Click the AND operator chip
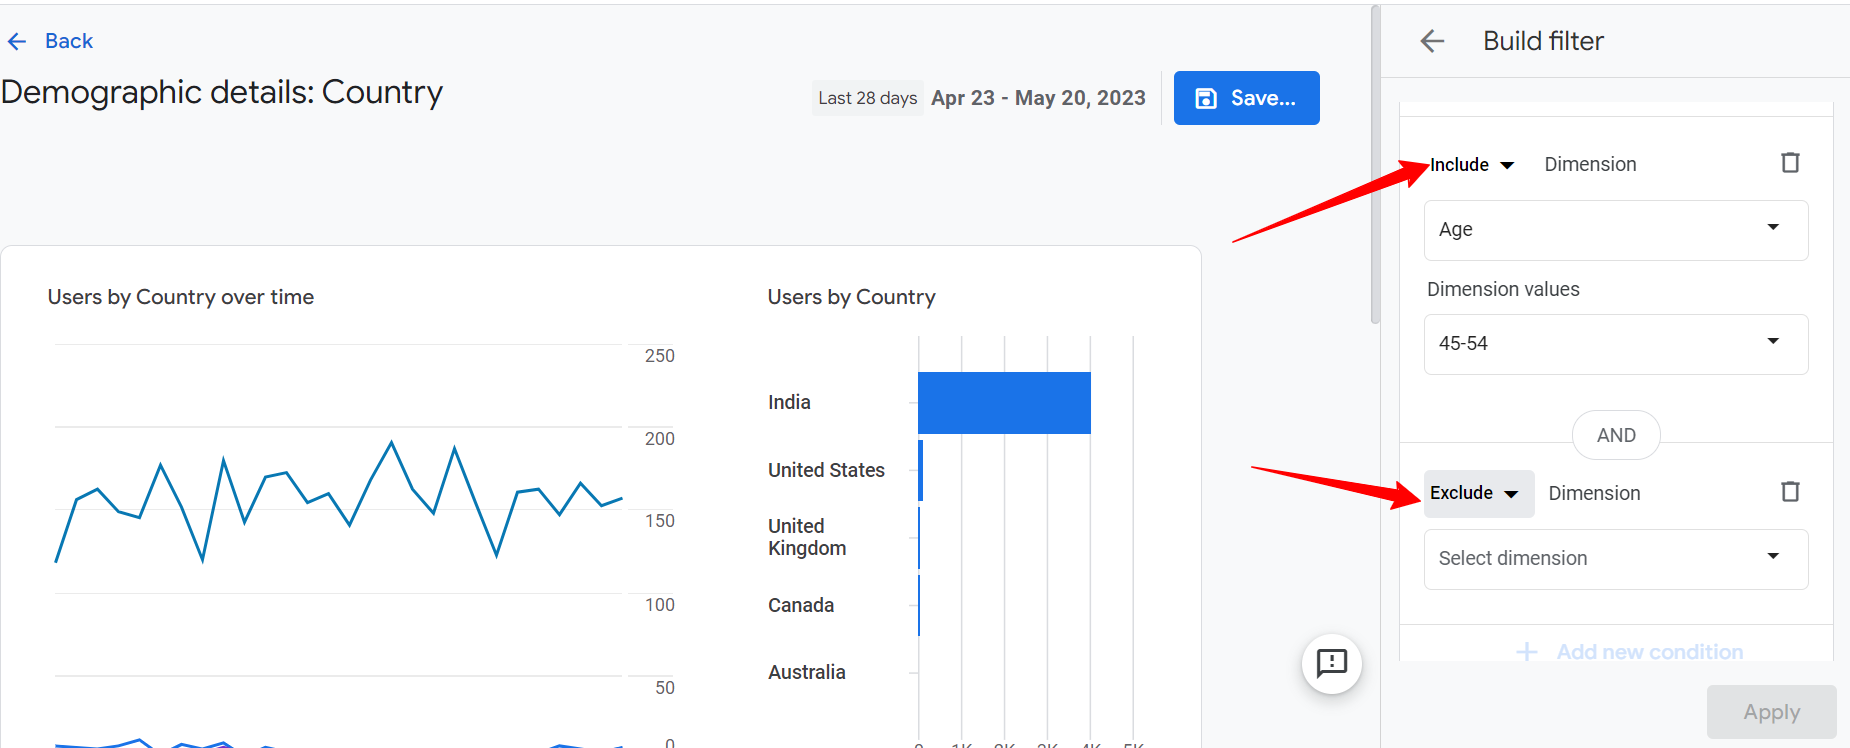The height and width of the screenshot is (748, 1850). tap(1616, 435)
